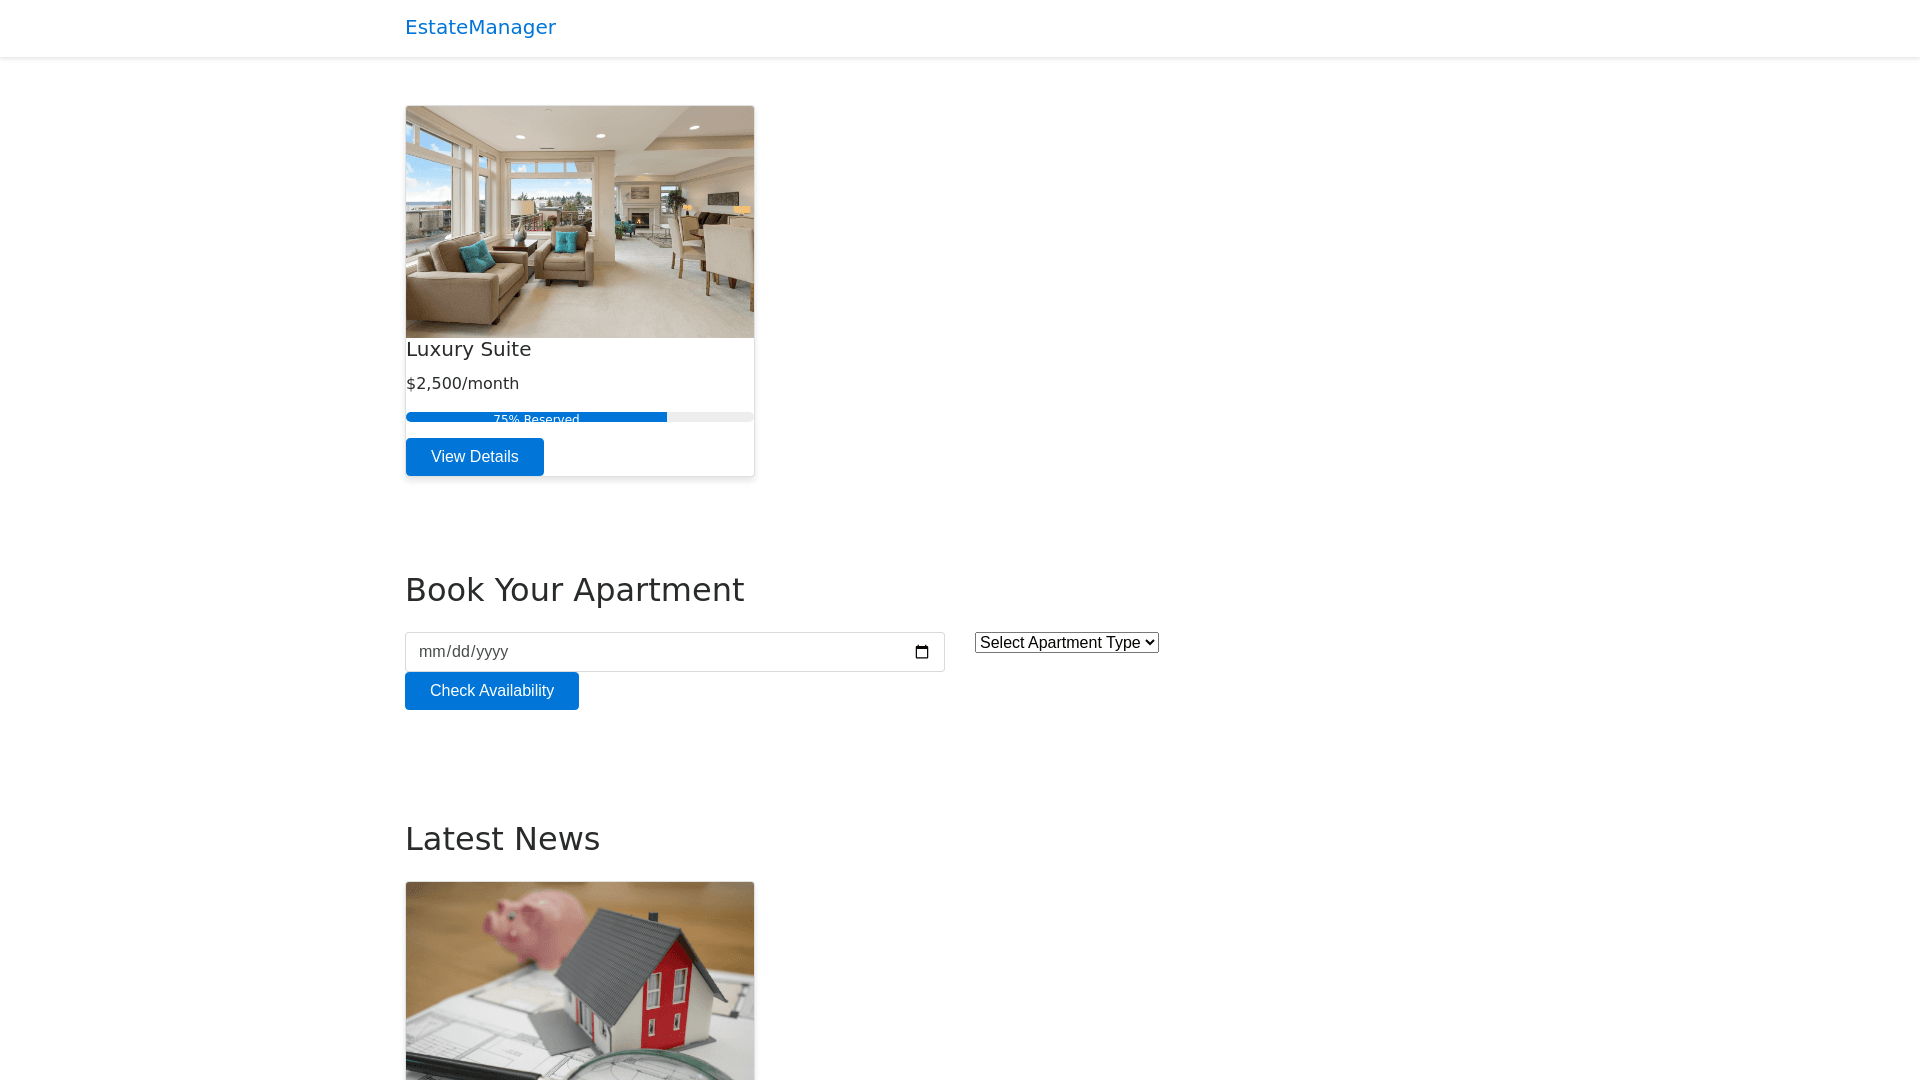
Task: Click the Latest News heading
Action: pyautogui.click(x=502, y=839)
